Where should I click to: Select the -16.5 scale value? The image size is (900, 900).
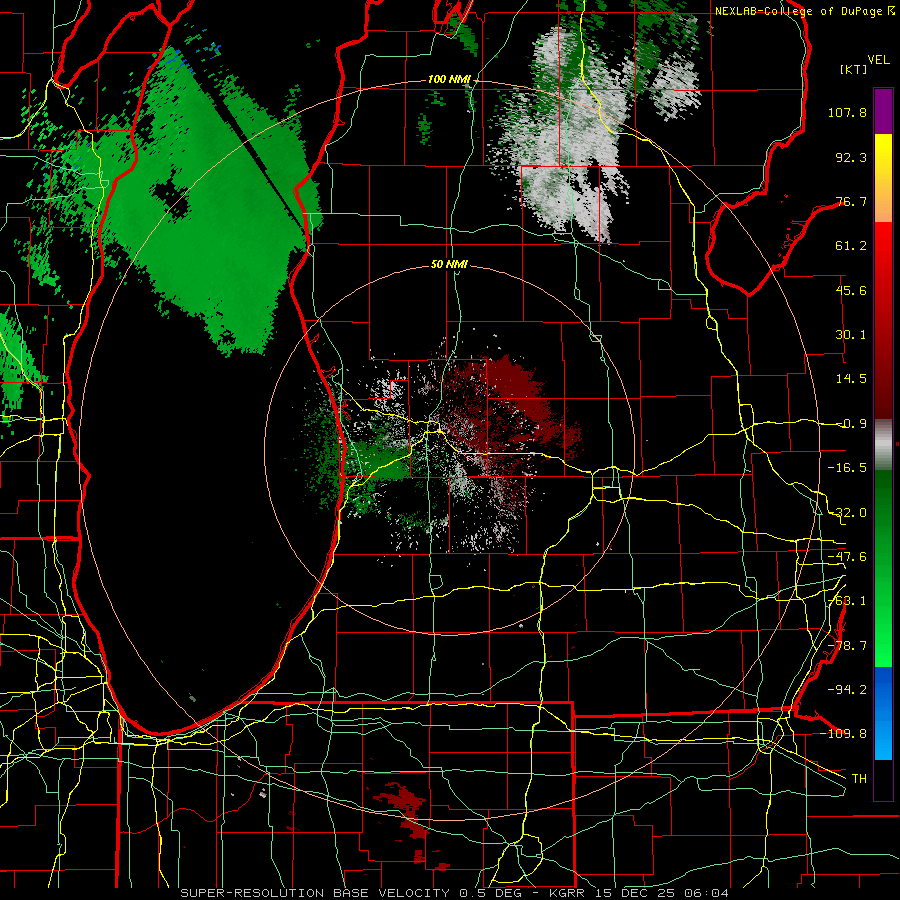[847, 468]
